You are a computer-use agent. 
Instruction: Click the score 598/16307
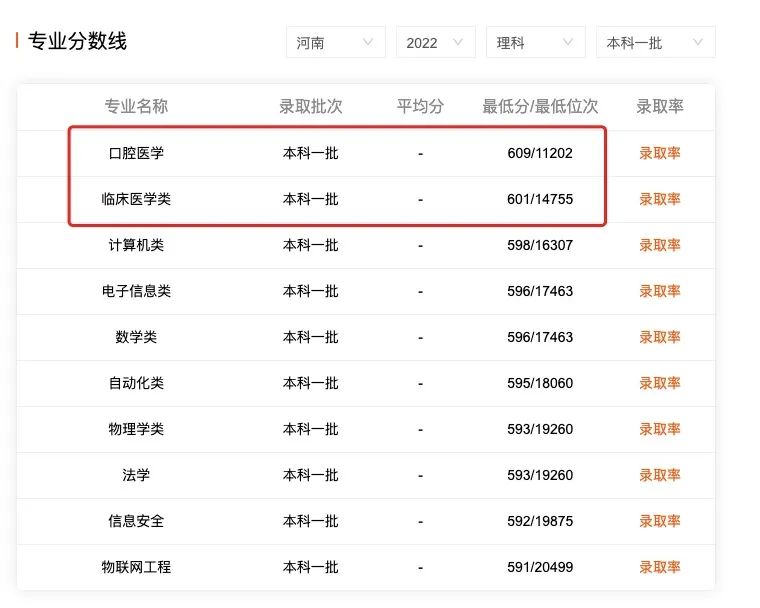tap(540, 245)
